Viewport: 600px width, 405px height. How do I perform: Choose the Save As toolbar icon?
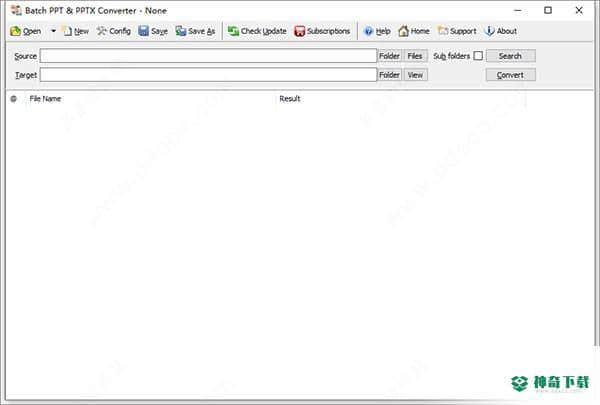coord(195,31)
